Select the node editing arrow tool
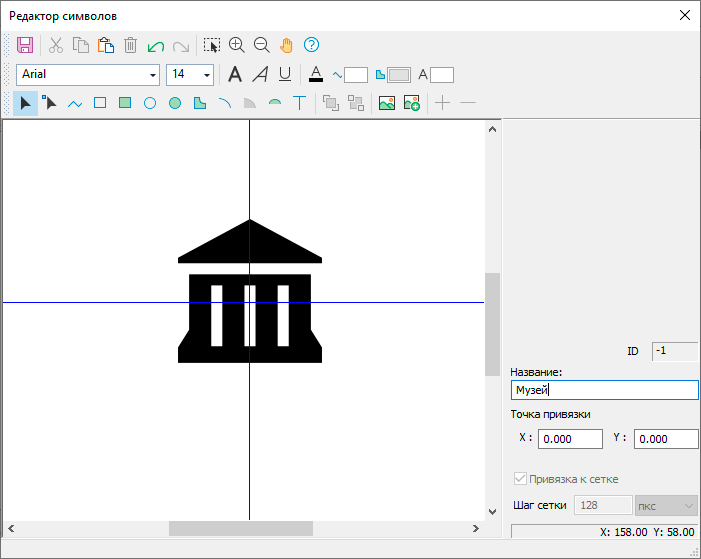The image size is (701, 559). coord(50,103)
